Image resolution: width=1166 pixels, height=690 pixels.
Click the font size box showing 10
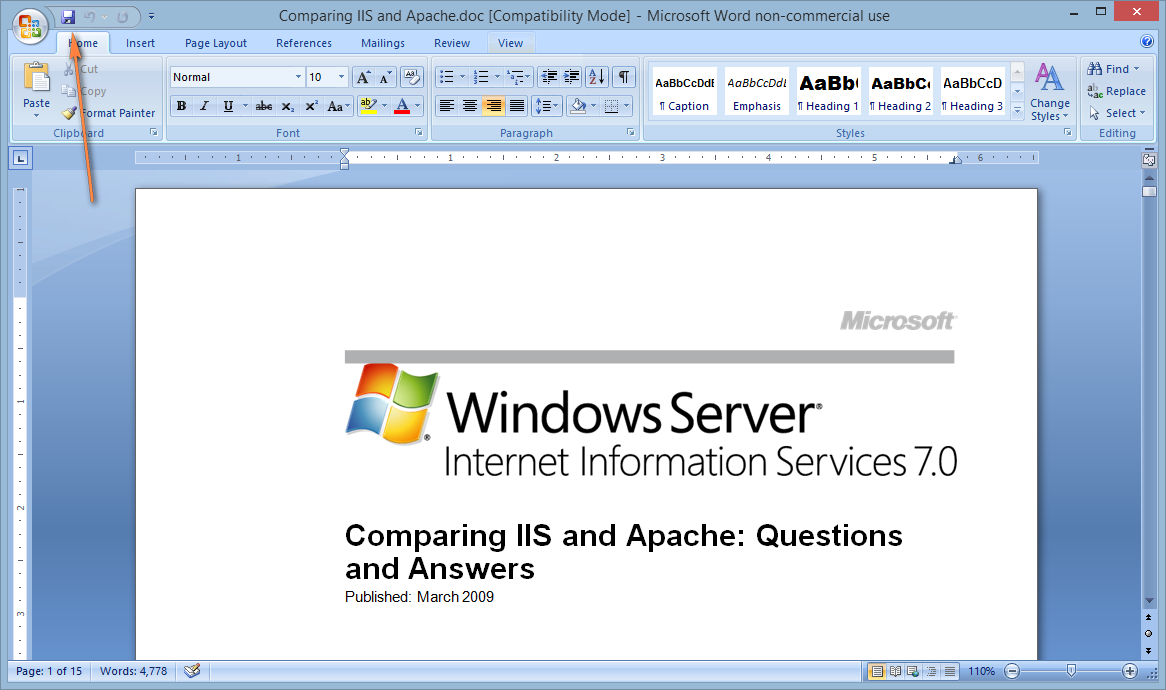(321, 77)
